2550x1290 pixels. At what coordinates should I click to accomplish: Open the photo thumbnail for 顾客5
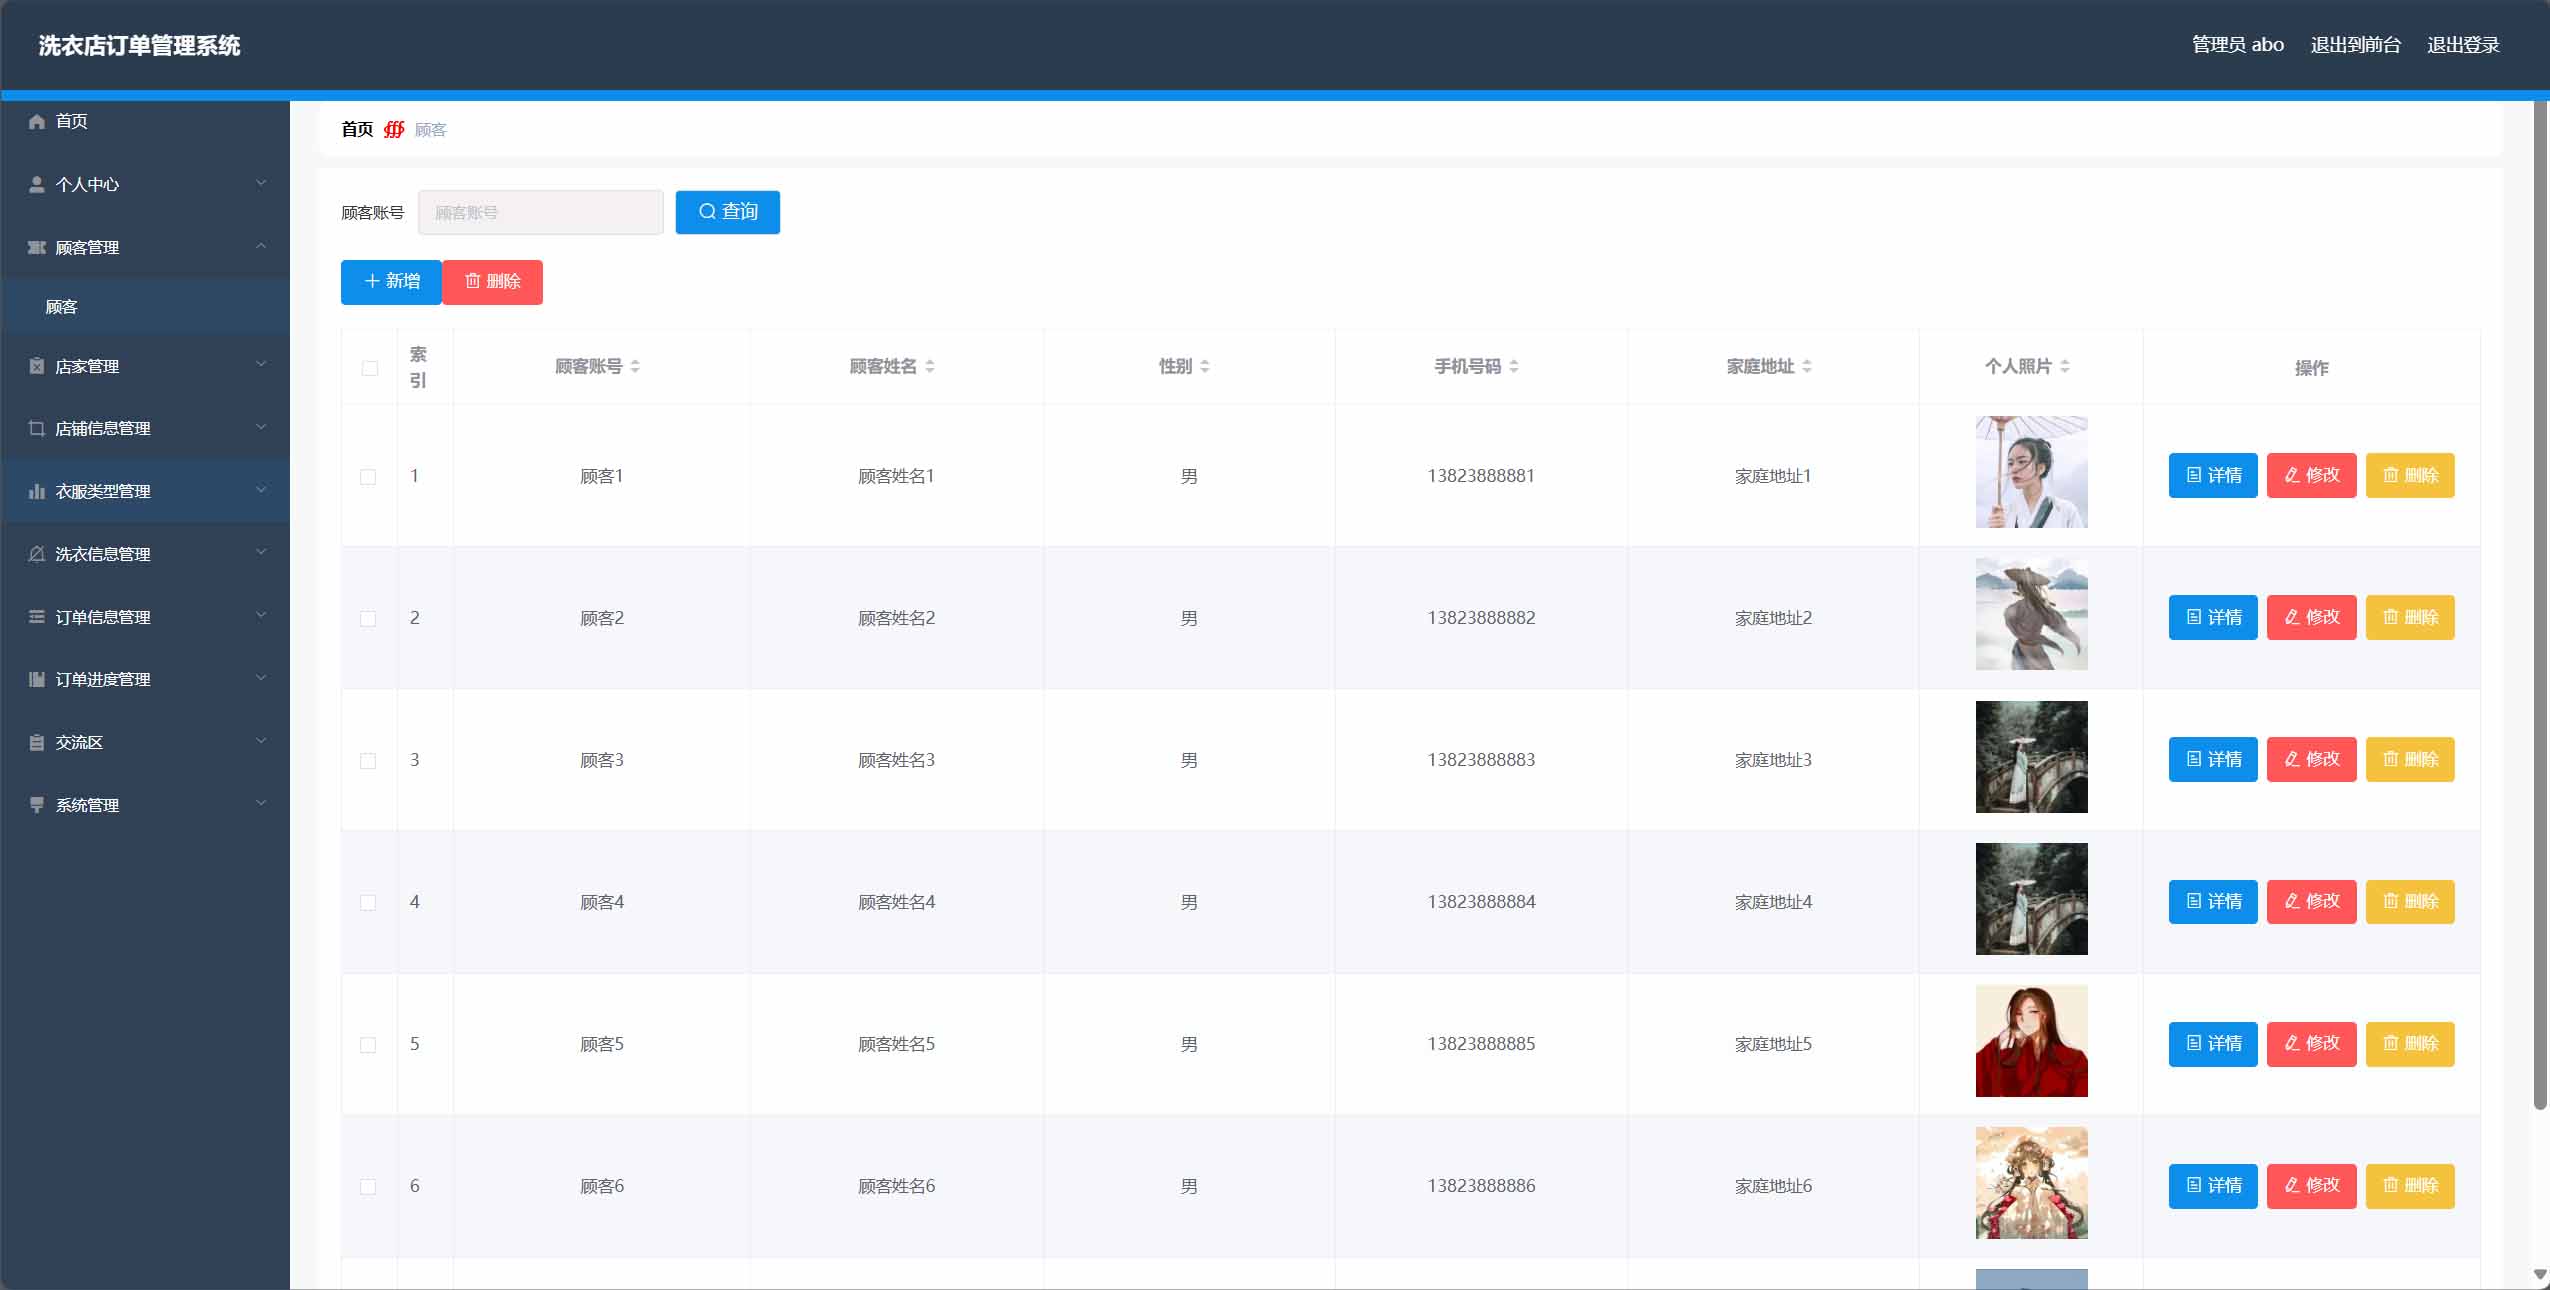pyautogui.click(x=2031, y=1041)
